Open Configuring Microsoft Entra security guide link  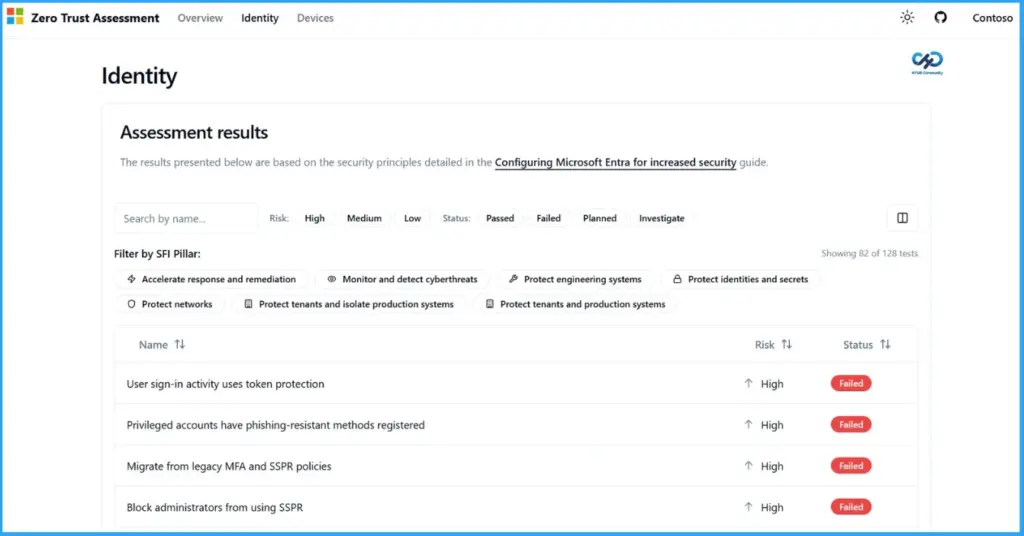click(615, 162)
